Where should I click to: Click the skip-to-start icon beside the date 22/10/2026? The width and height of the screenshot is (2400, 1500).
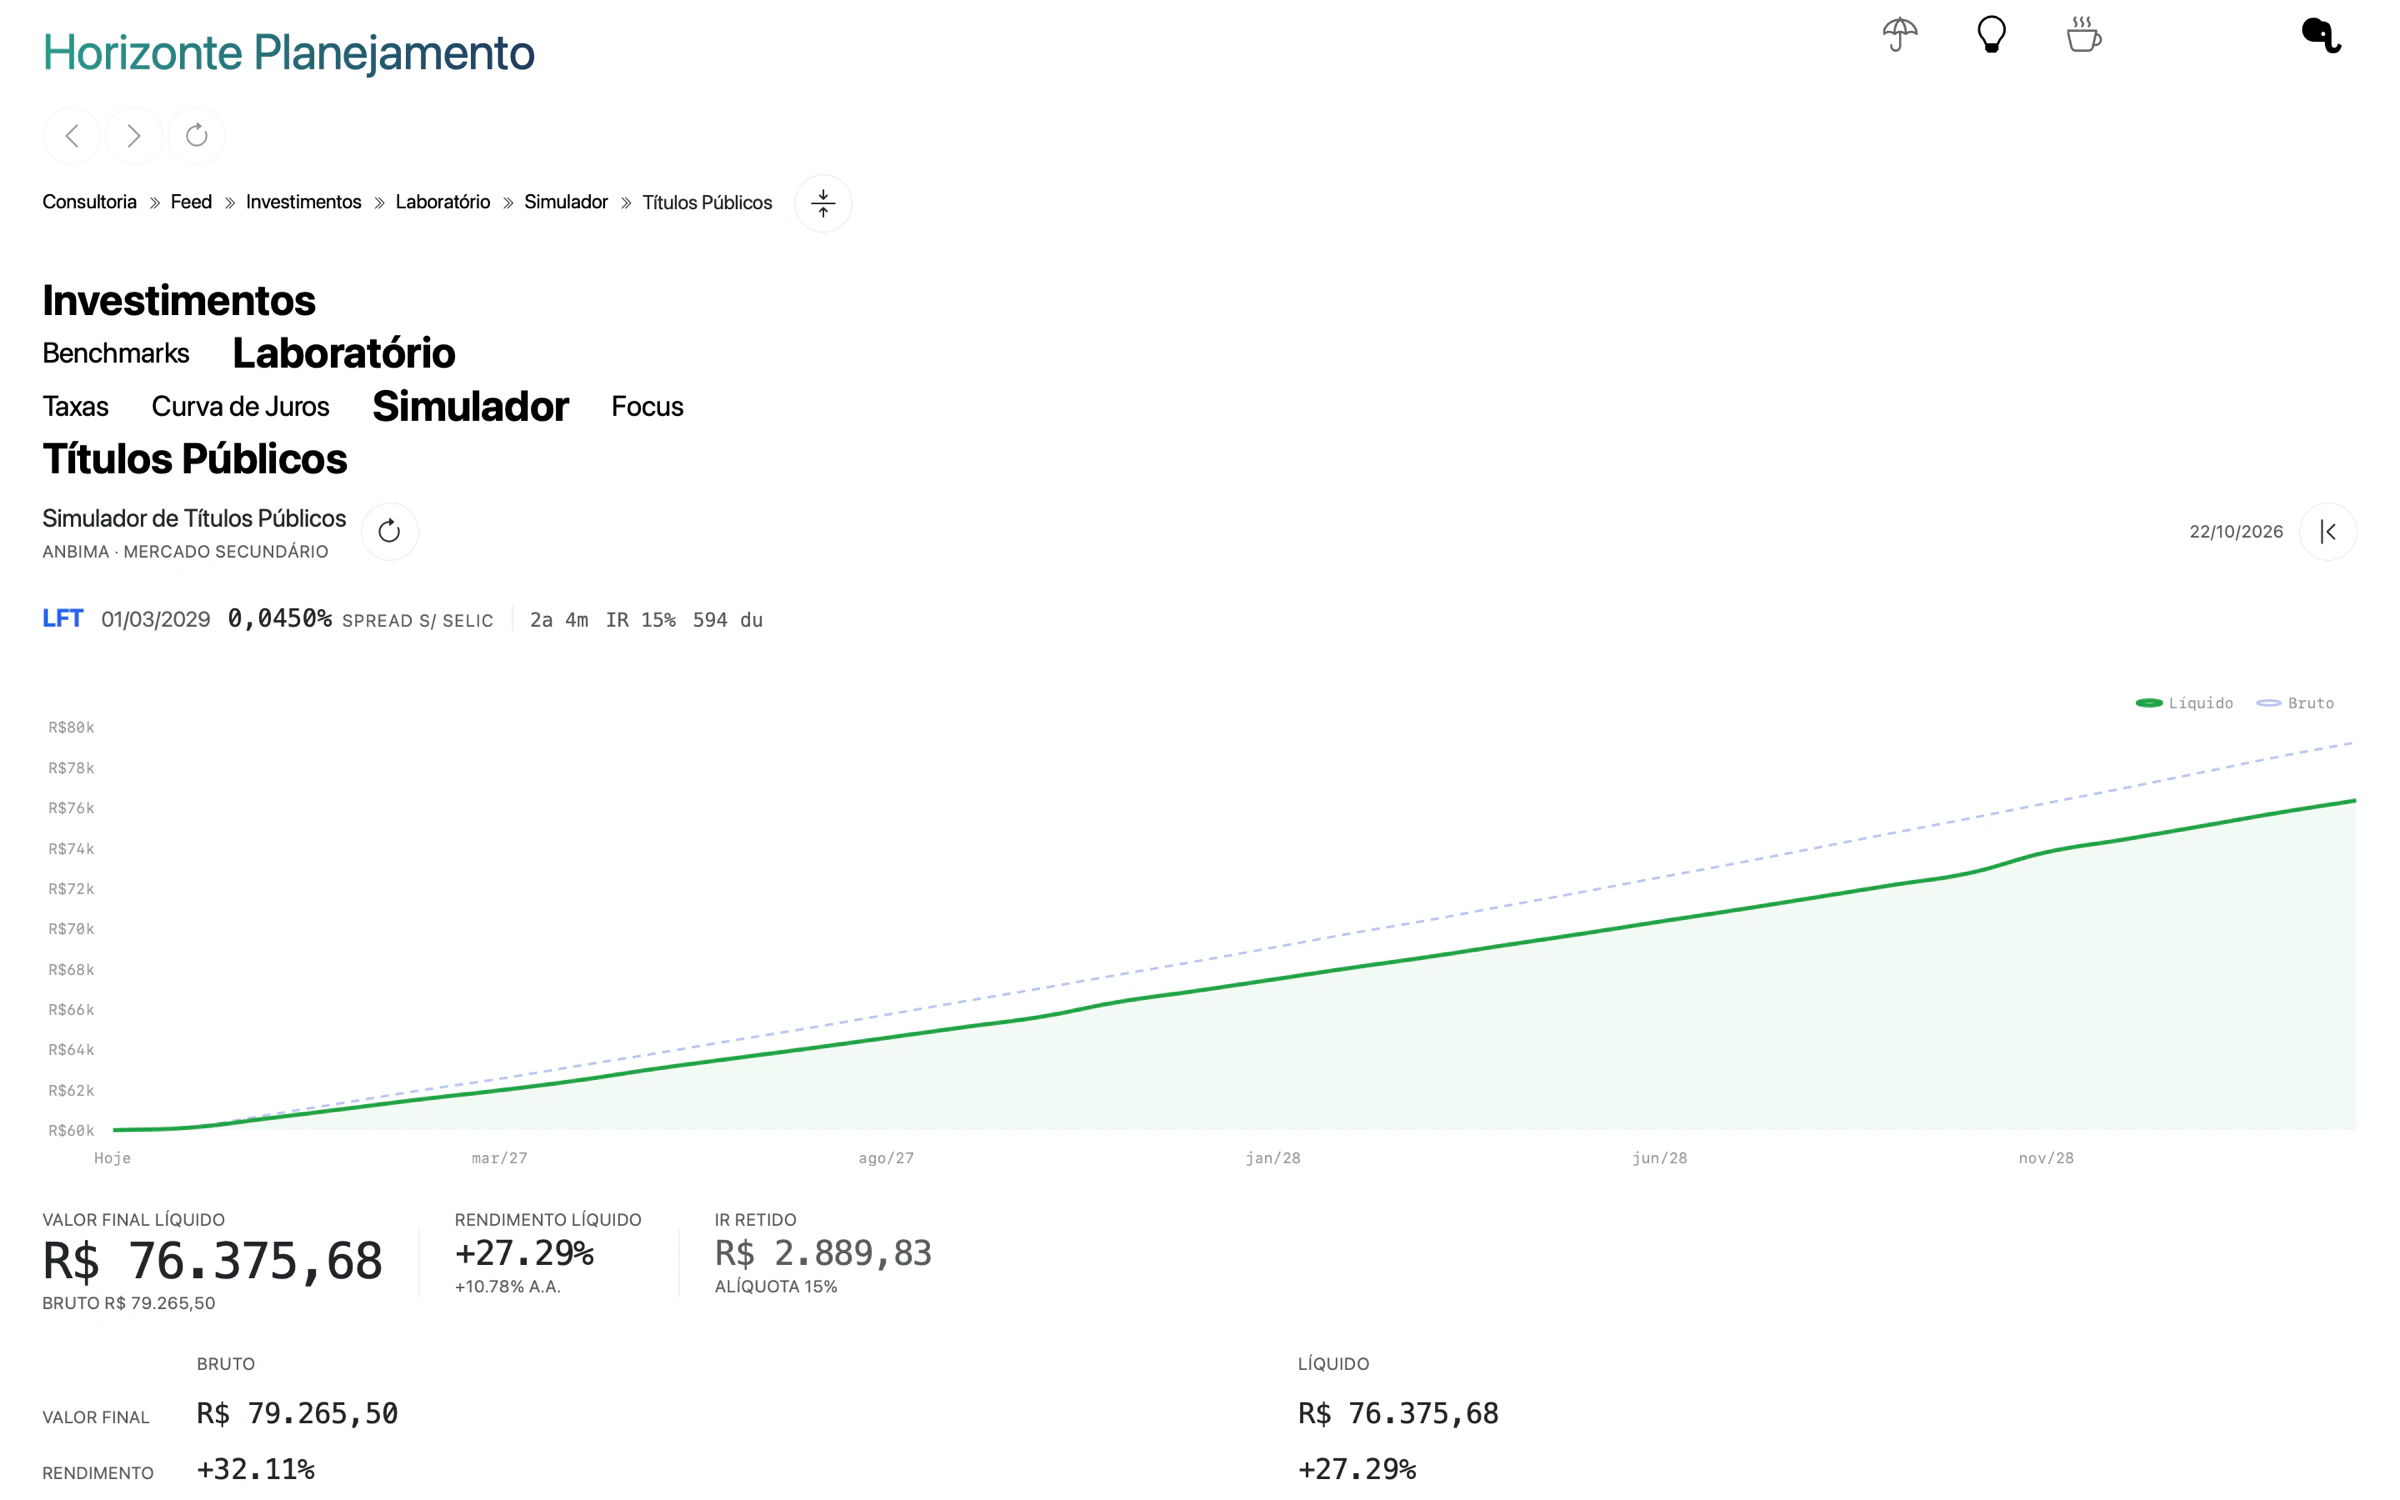point(2328,531)
